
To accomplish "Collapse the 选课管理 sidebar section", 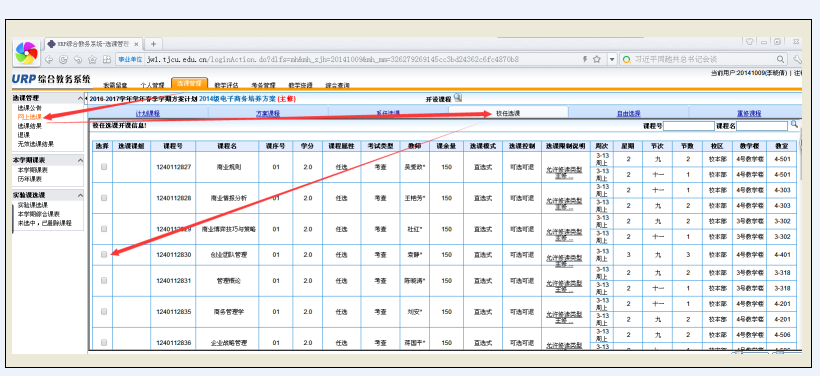I will [80, 98].
